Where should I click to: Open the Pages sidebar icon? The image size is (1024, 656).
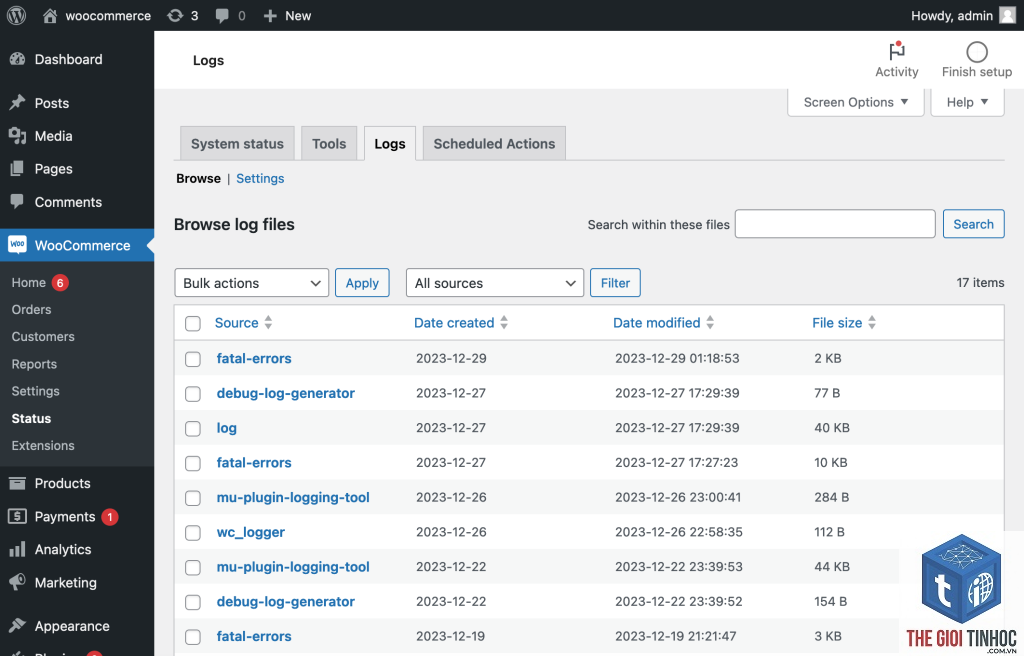(x=17, y=169)
